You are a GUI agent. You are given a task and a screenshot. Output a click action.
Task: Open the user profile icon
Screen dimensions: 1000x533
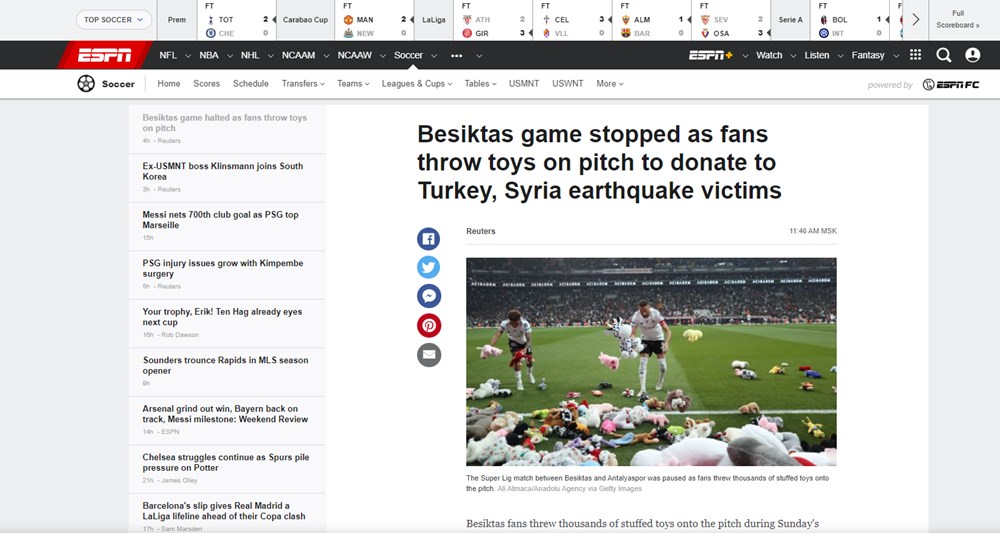pyautogui.click(x=972, y=55)
